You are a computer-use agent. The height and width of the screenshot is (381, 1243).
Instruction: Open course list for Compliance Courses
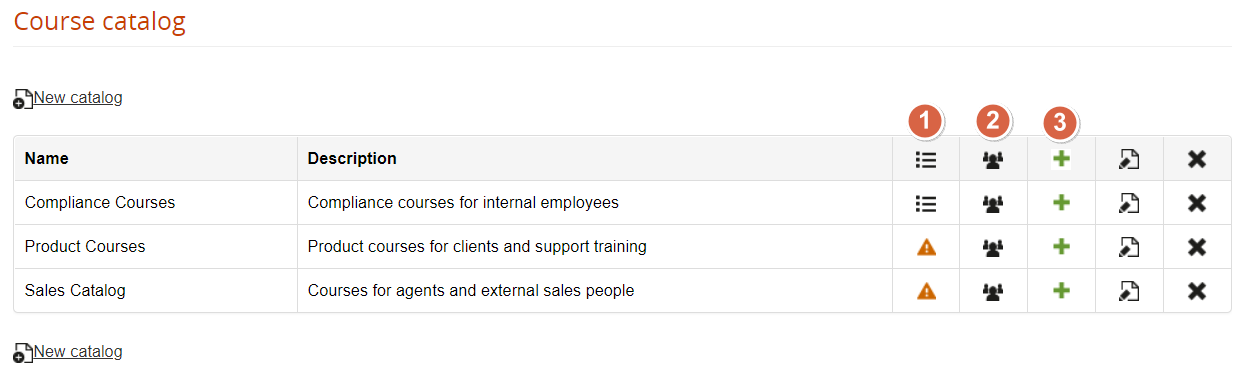point(926,203)
